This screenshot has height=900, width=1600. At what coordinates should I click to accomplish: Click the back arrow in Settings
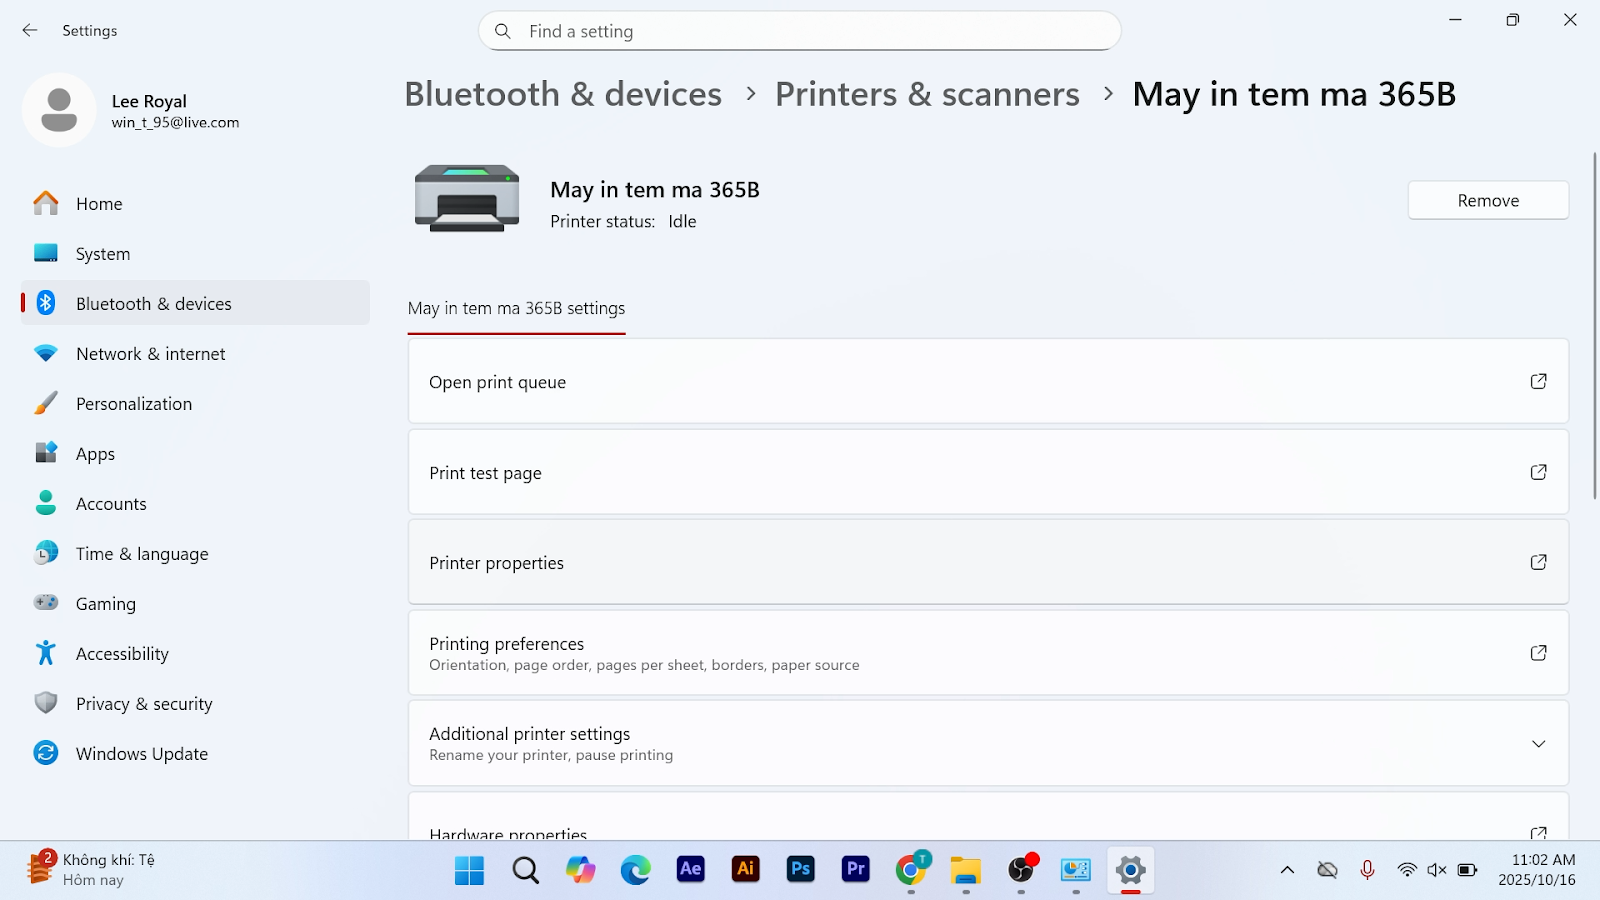click(30, 31)
